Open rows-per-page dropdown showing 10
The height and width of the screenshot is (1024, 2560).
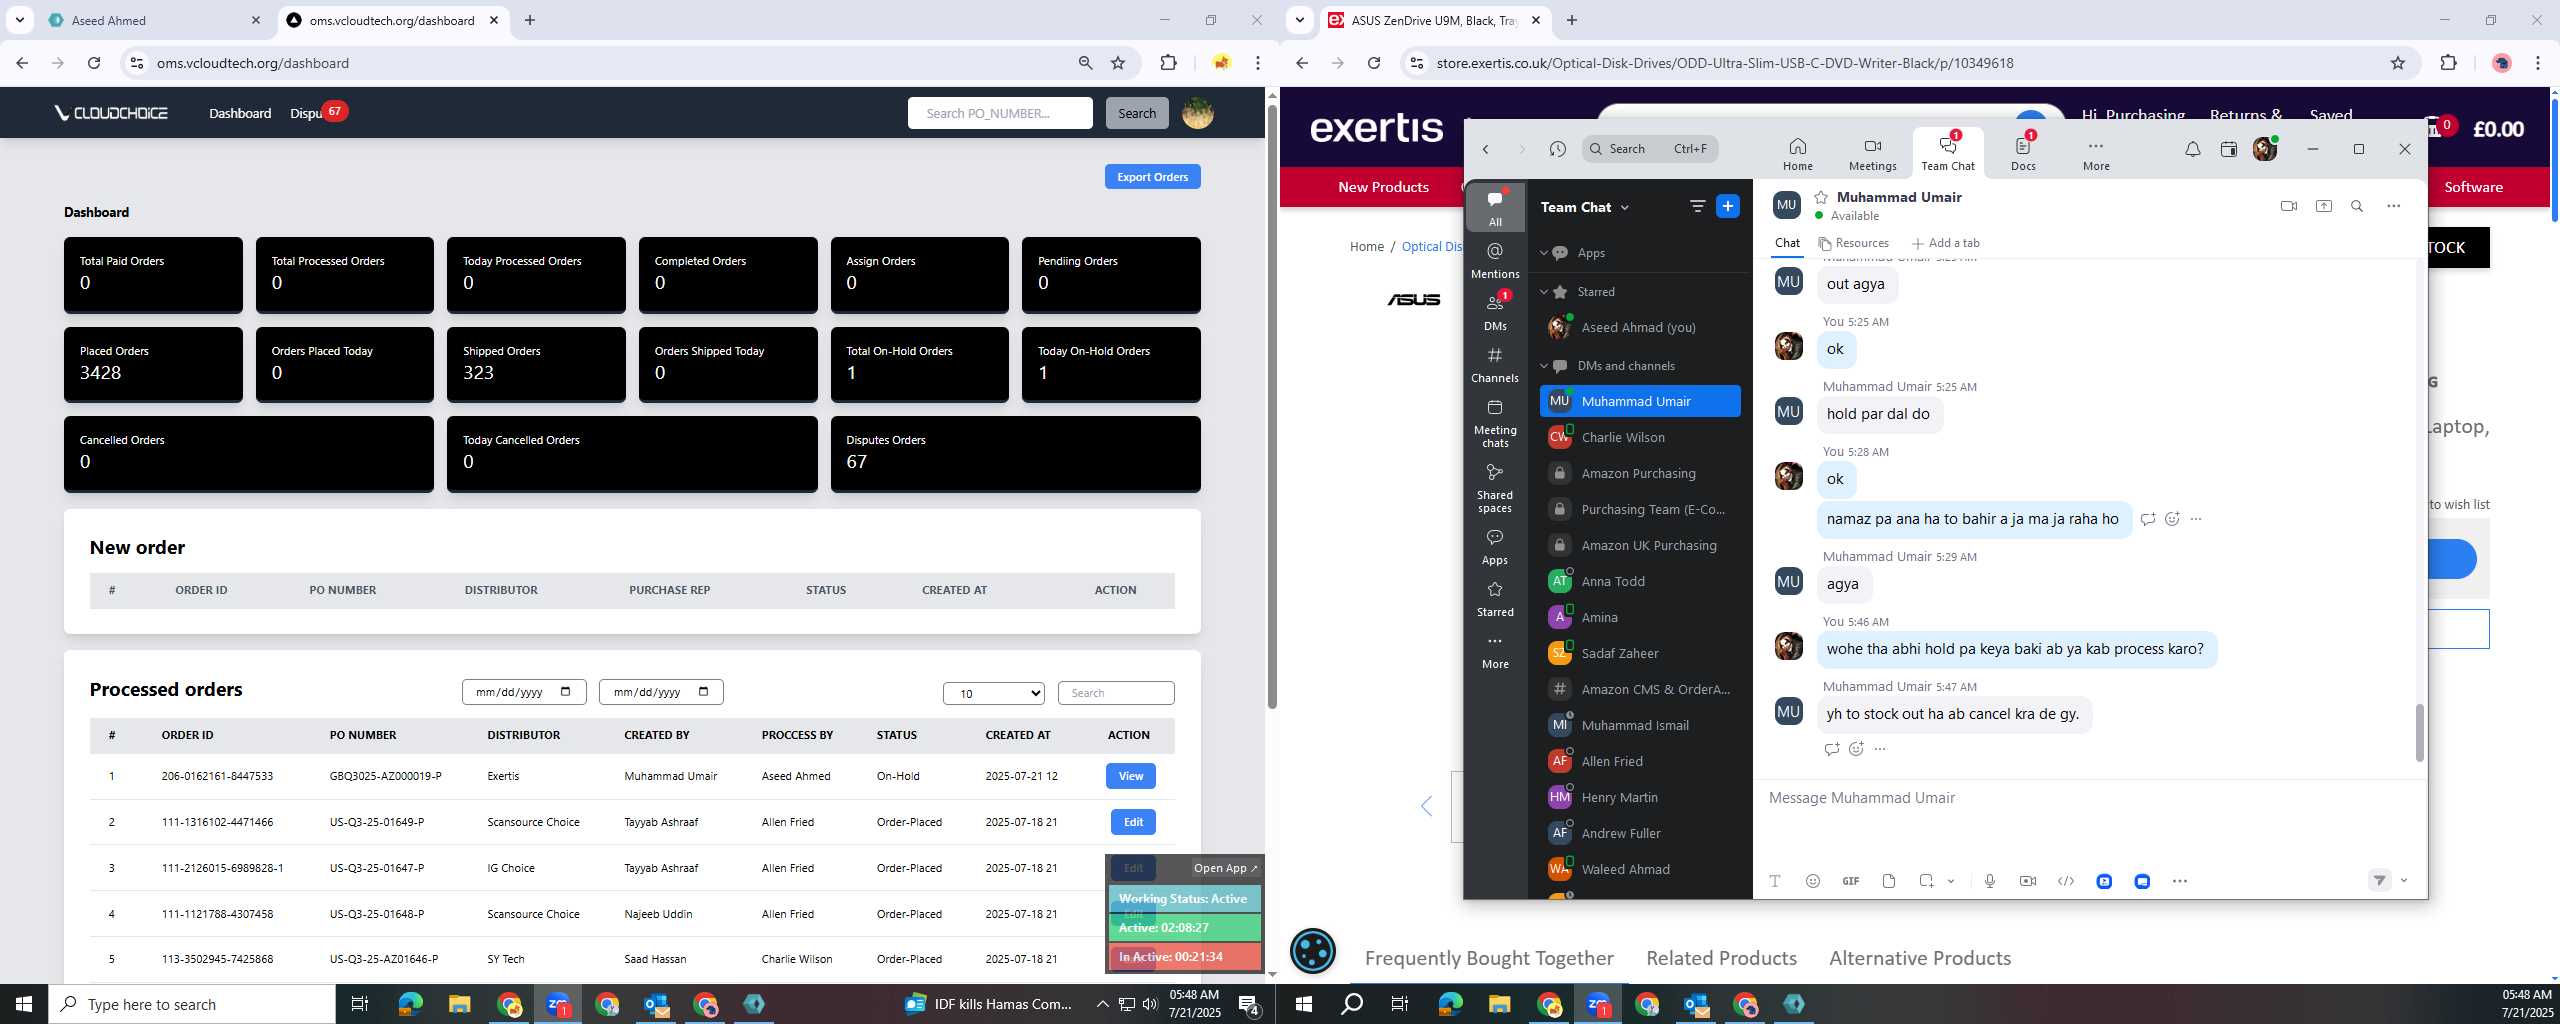993,693
